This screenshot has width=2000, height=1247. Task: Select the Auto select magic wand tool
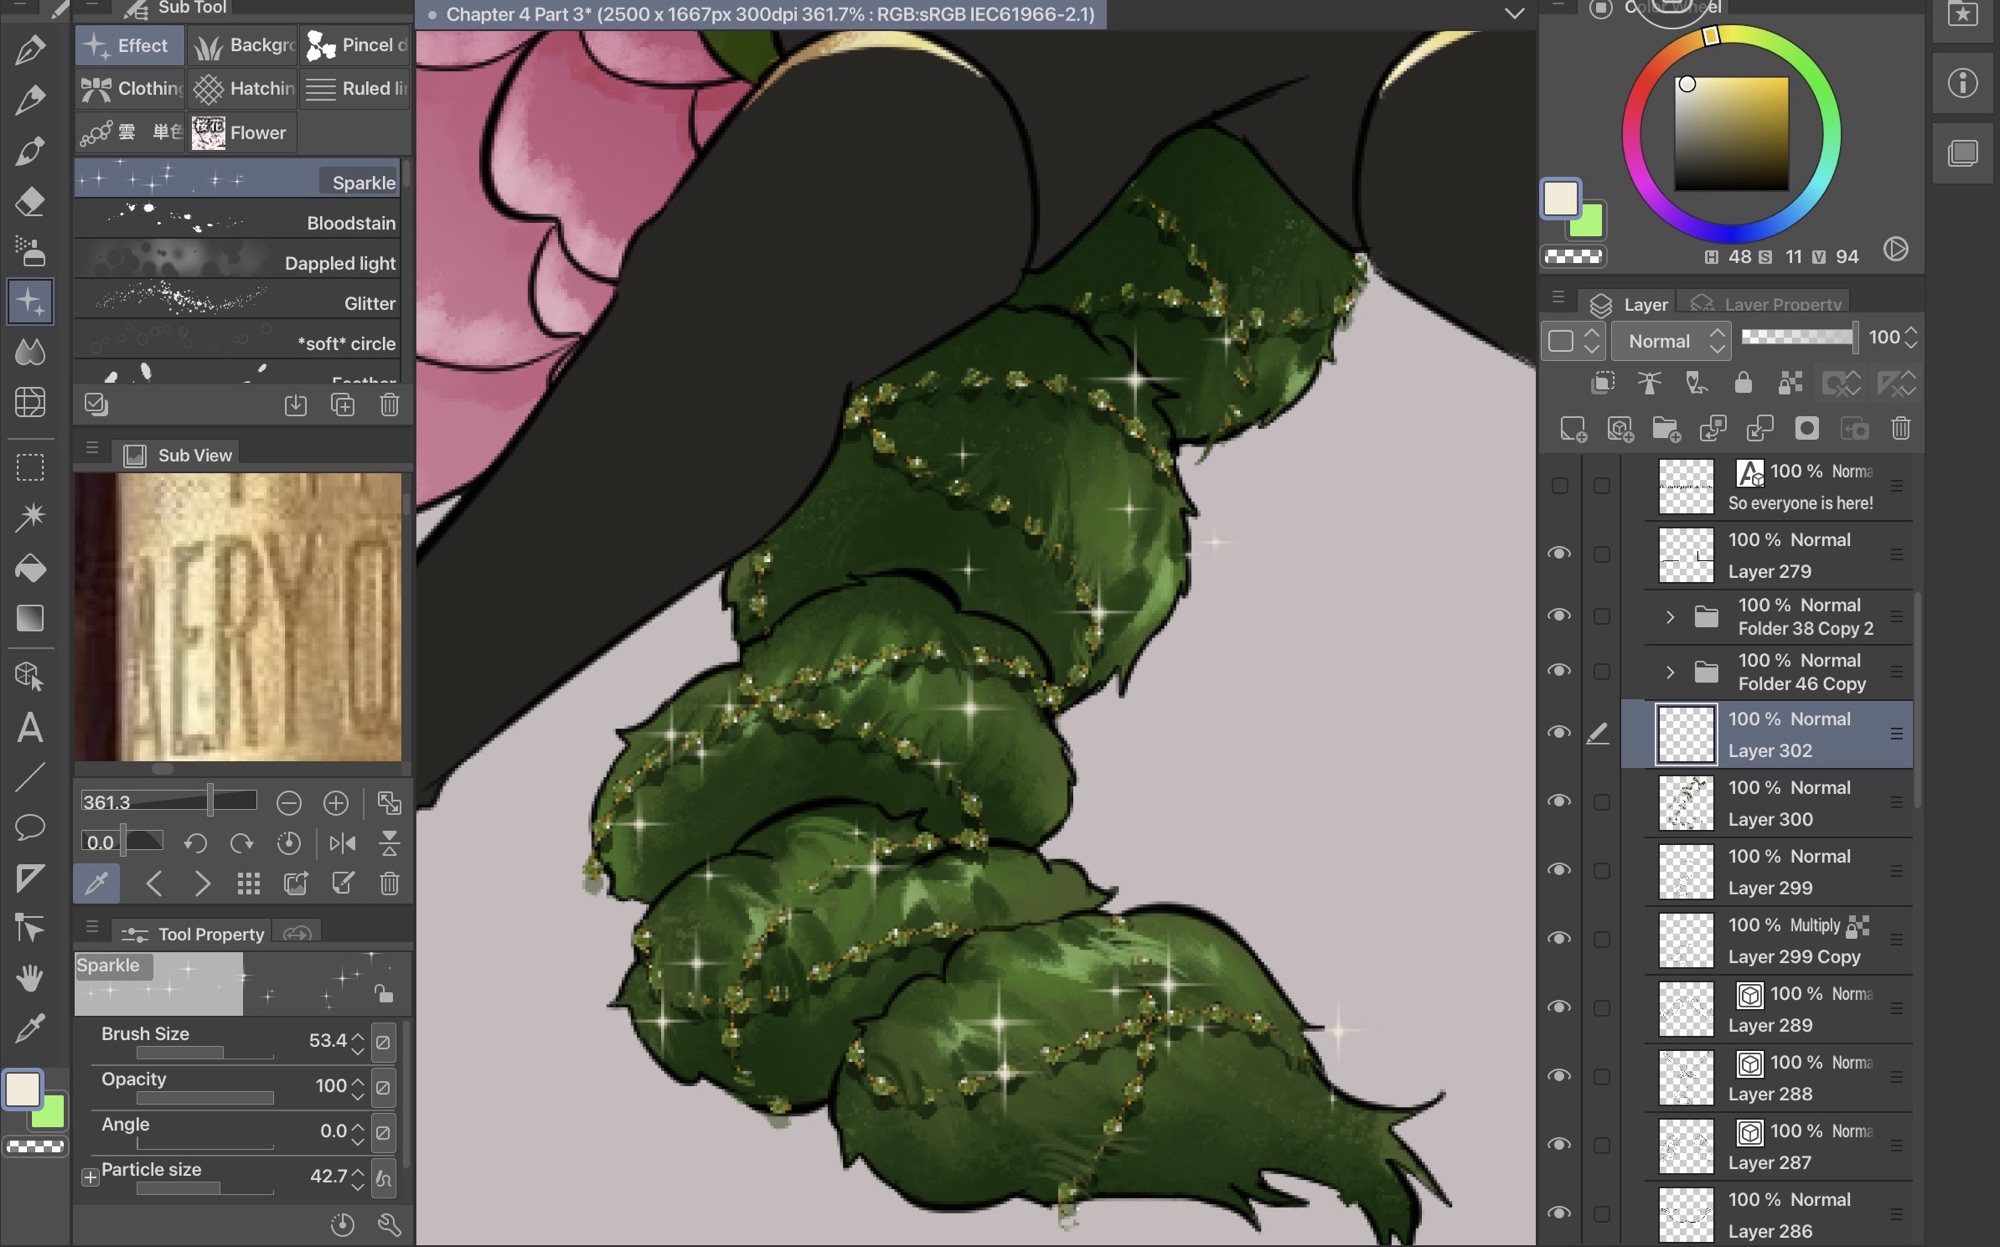coord(30,516)
